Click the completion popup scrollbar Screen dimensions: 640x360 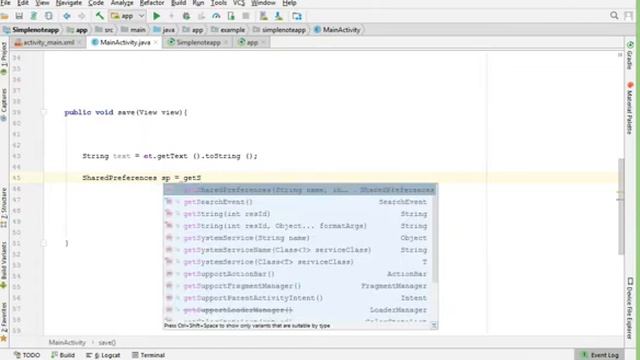[x=435, y=239]
